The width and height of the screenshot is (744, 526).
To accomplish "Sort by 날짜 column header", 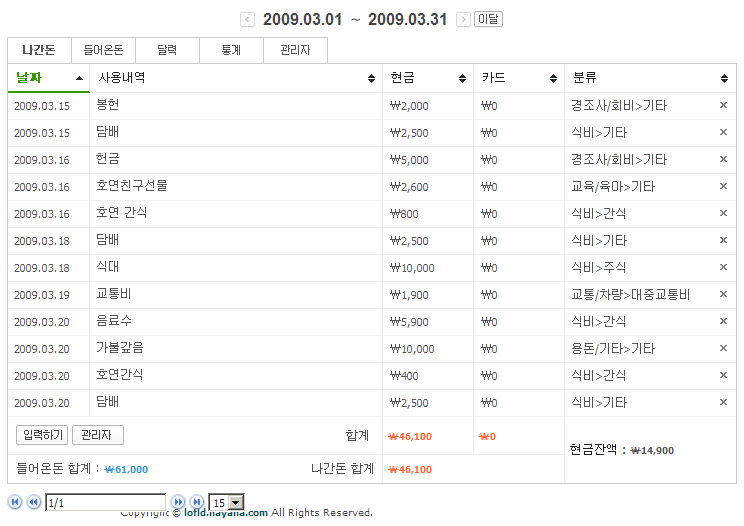I will pyautogui.click(x=49, y=78).
